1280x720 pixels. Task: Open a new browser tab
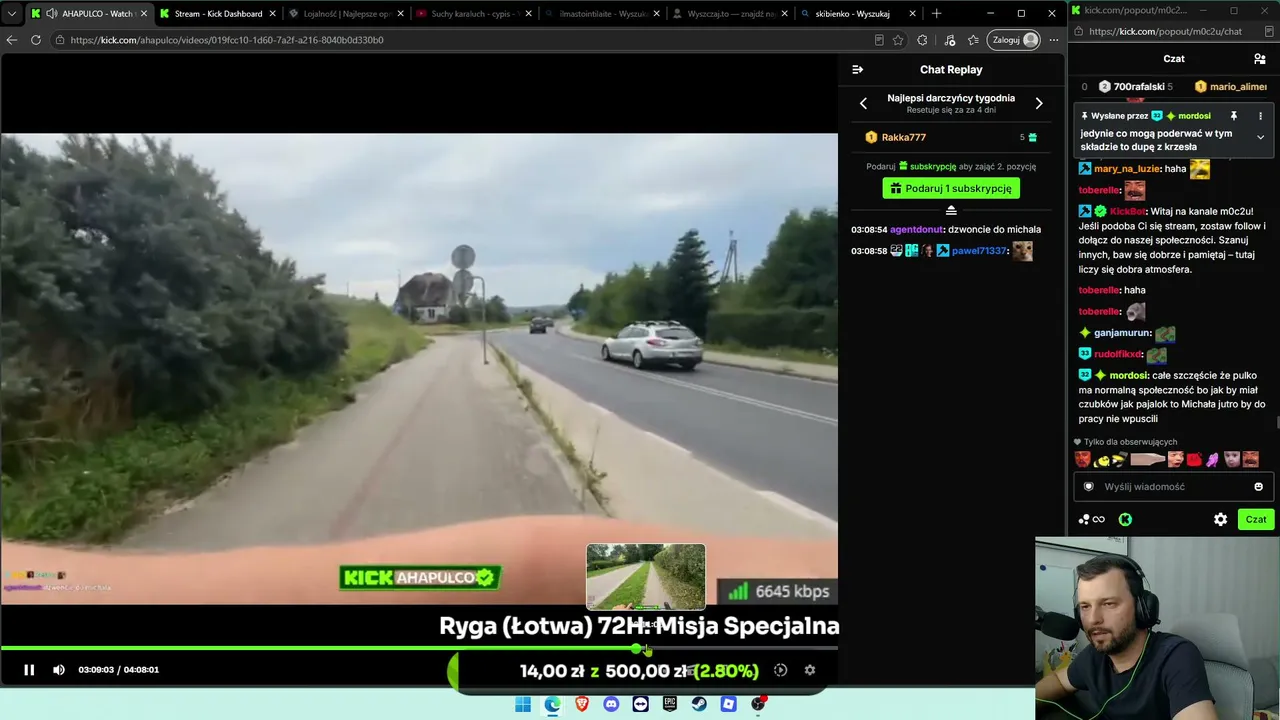(937, 14)
